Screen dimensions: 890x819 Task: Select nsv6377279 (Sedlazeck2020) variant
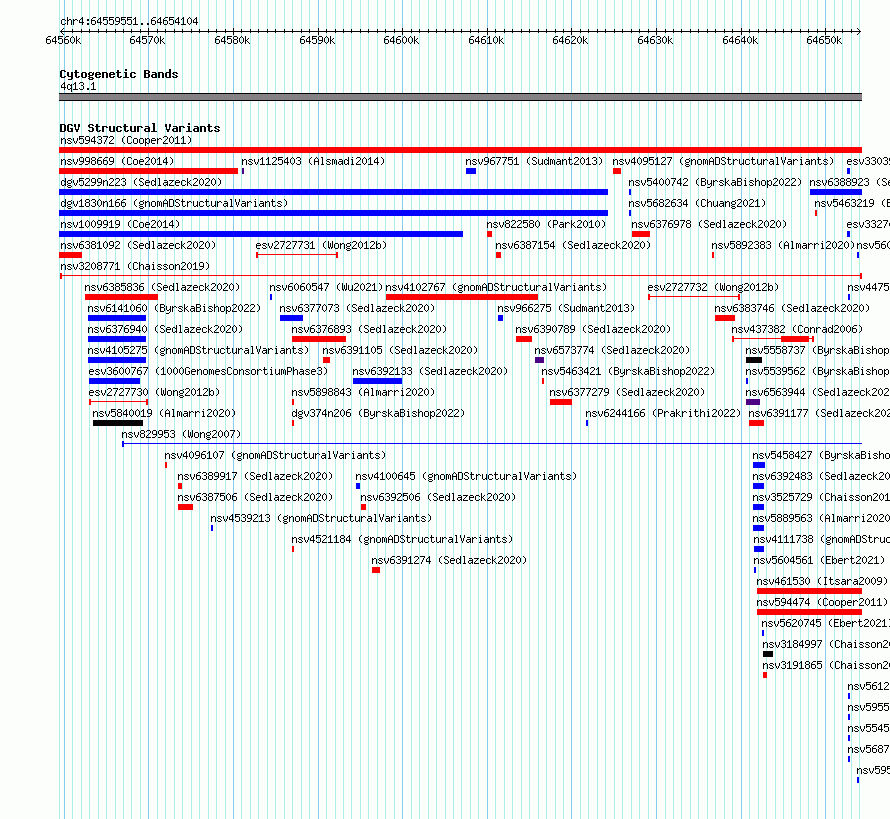pyautogui.click(x=627, y=392)
